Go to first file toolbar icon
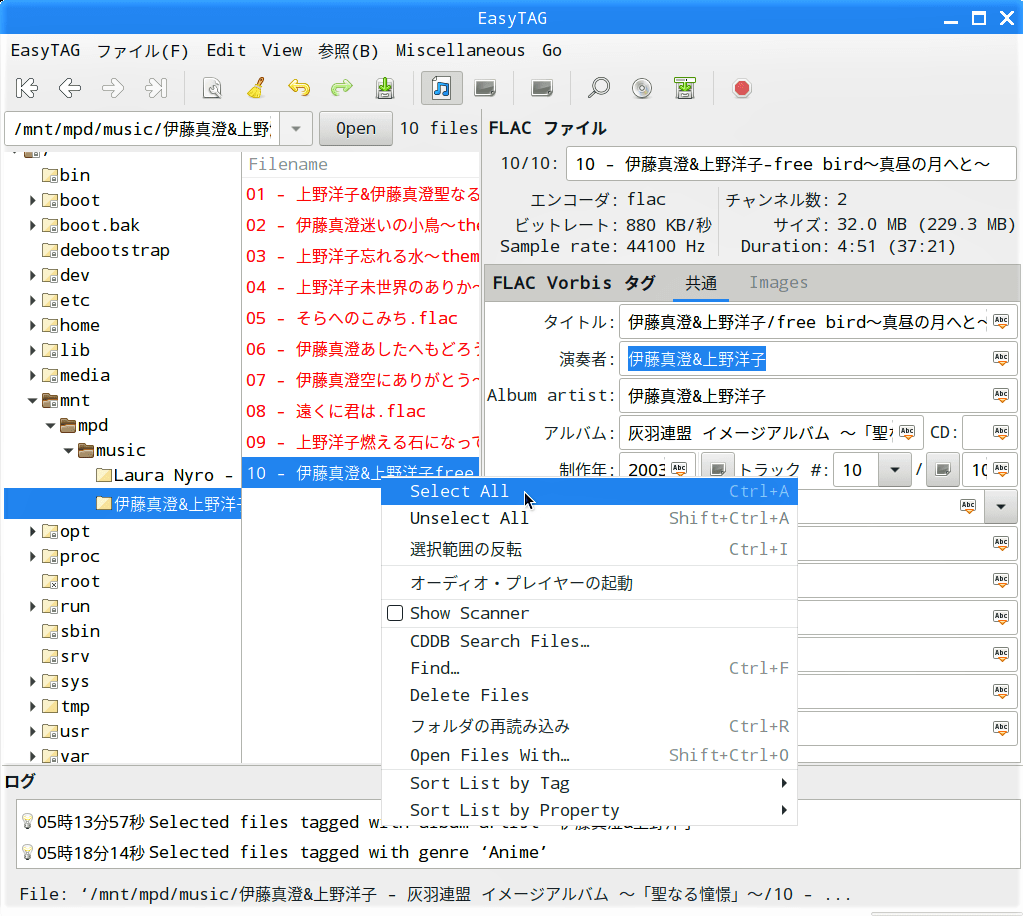The height and width of the screenshot is (916, 1023). (27, 88)
